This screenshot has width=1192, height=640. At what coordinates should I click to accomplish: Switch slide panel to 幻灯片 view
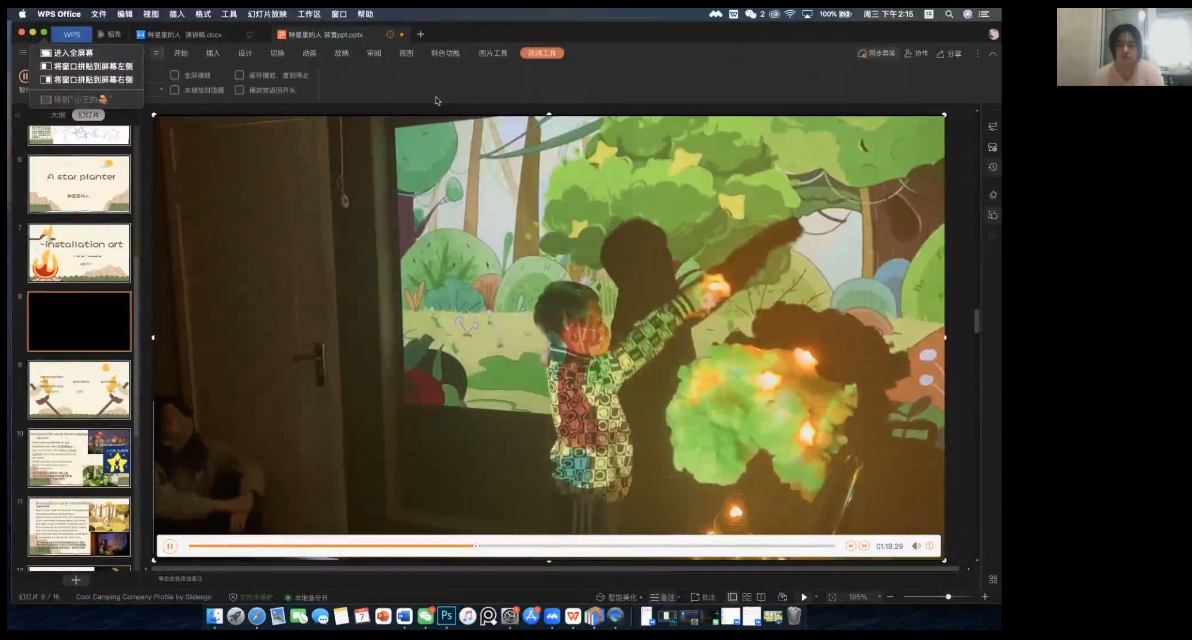[x=88, y=115]
